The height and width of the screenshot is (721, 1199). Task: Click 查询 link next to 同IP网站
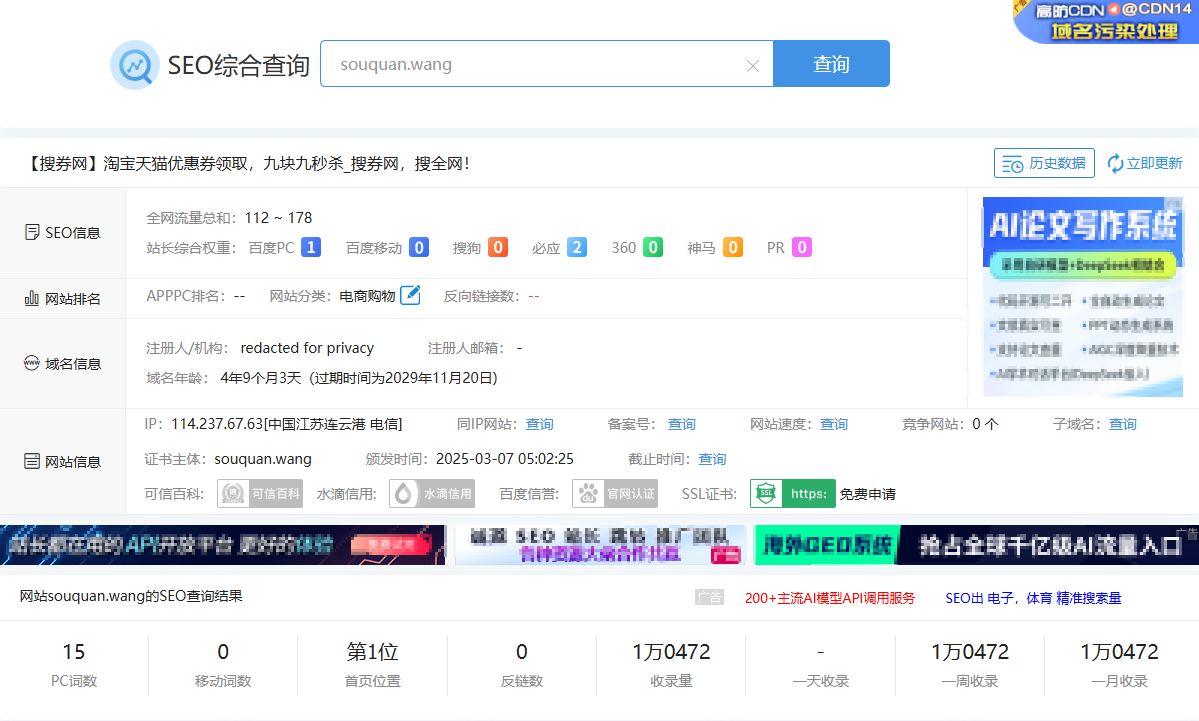[539, 424]
